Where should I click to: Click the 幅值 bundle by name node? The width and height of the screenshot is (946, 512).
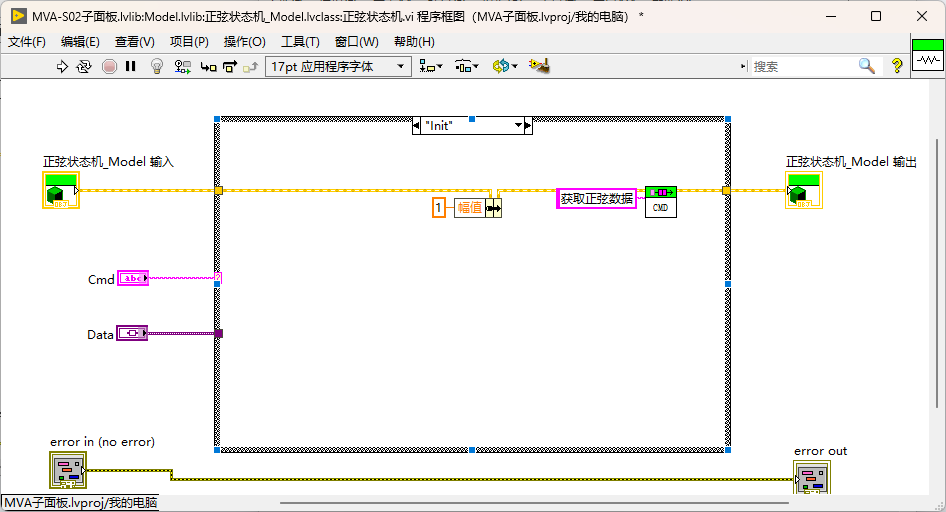click(477, 208)
